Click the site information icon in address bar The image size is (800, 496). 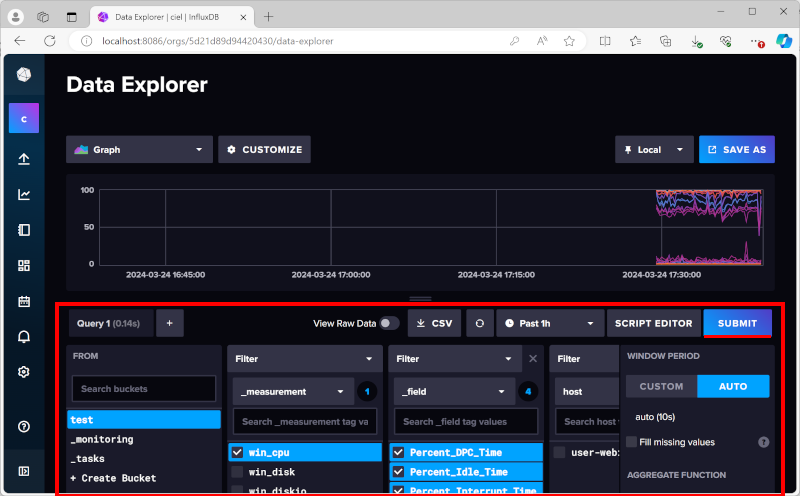pos(86,41)
